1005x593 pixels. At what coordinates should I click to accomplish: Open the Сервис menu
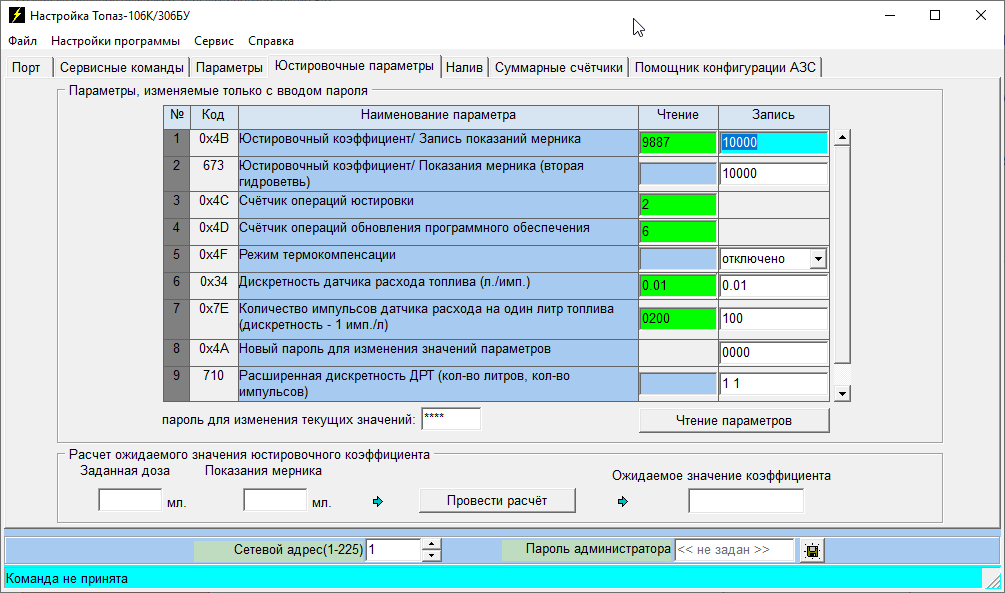tap(214, 41)
